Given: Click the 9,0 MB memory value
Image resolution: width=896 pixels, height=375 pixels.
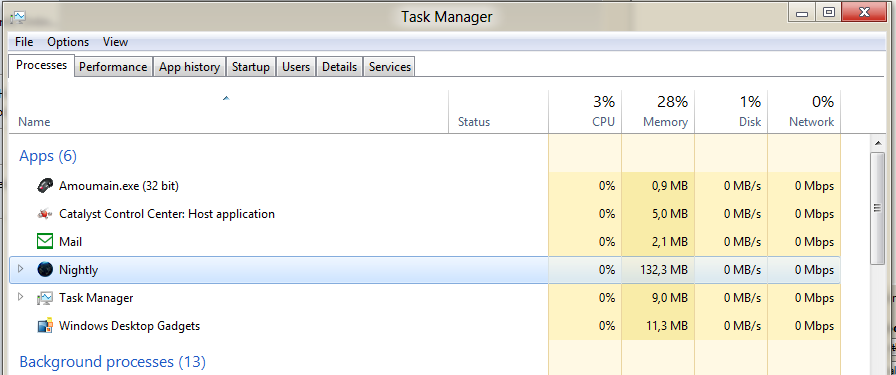Looking at the screenshot, I should [x=671, y=298].
